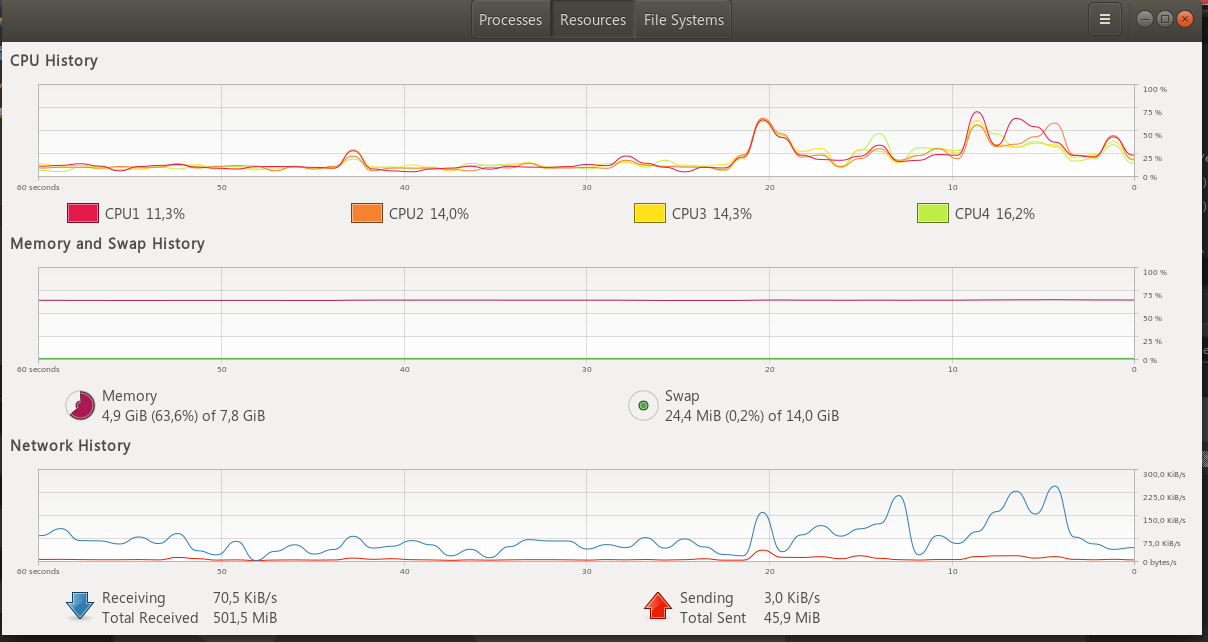The image size is (1208, 642).
Task: Select the CPU1 pink color swatch
Action: point(83,212)
